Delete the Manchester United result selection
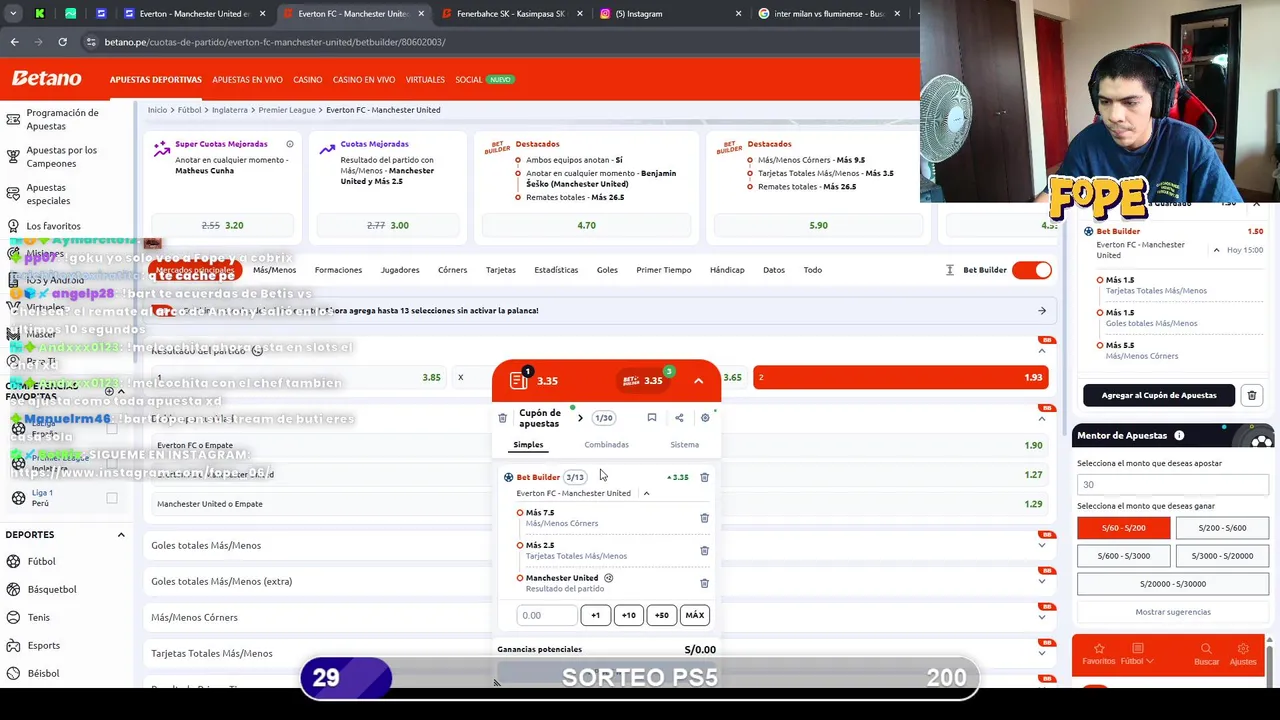Viewport: 1280px width, 720px height. pyautogui.click(x=704, y=582)
